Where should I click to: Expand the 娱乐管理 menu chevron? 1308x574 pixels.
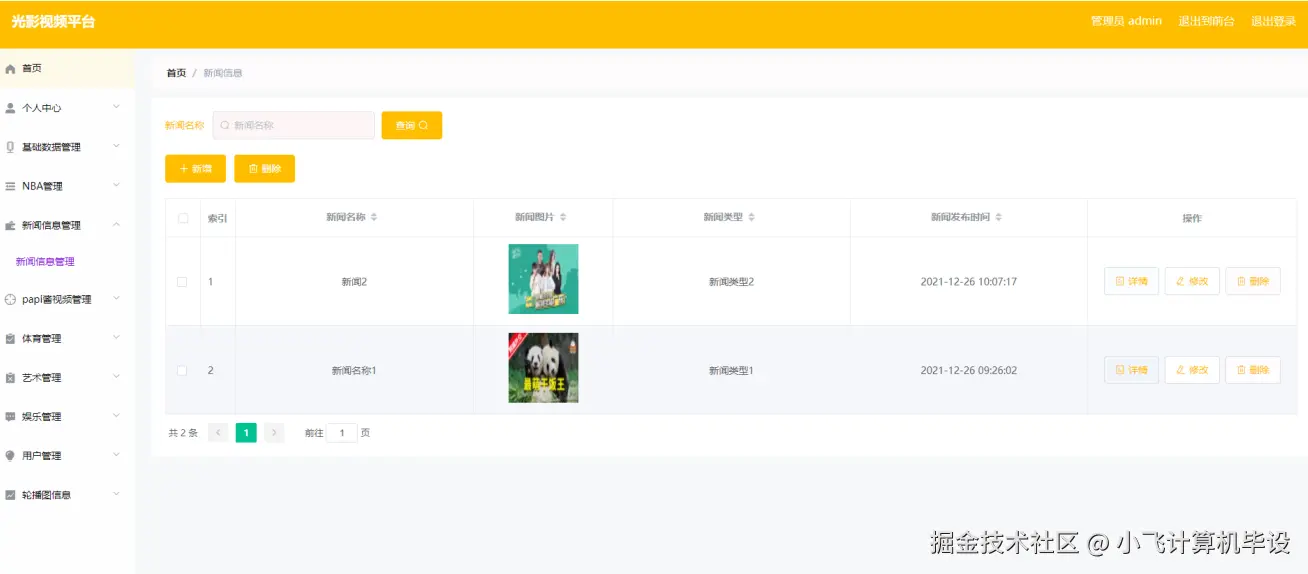coord(116,415)
